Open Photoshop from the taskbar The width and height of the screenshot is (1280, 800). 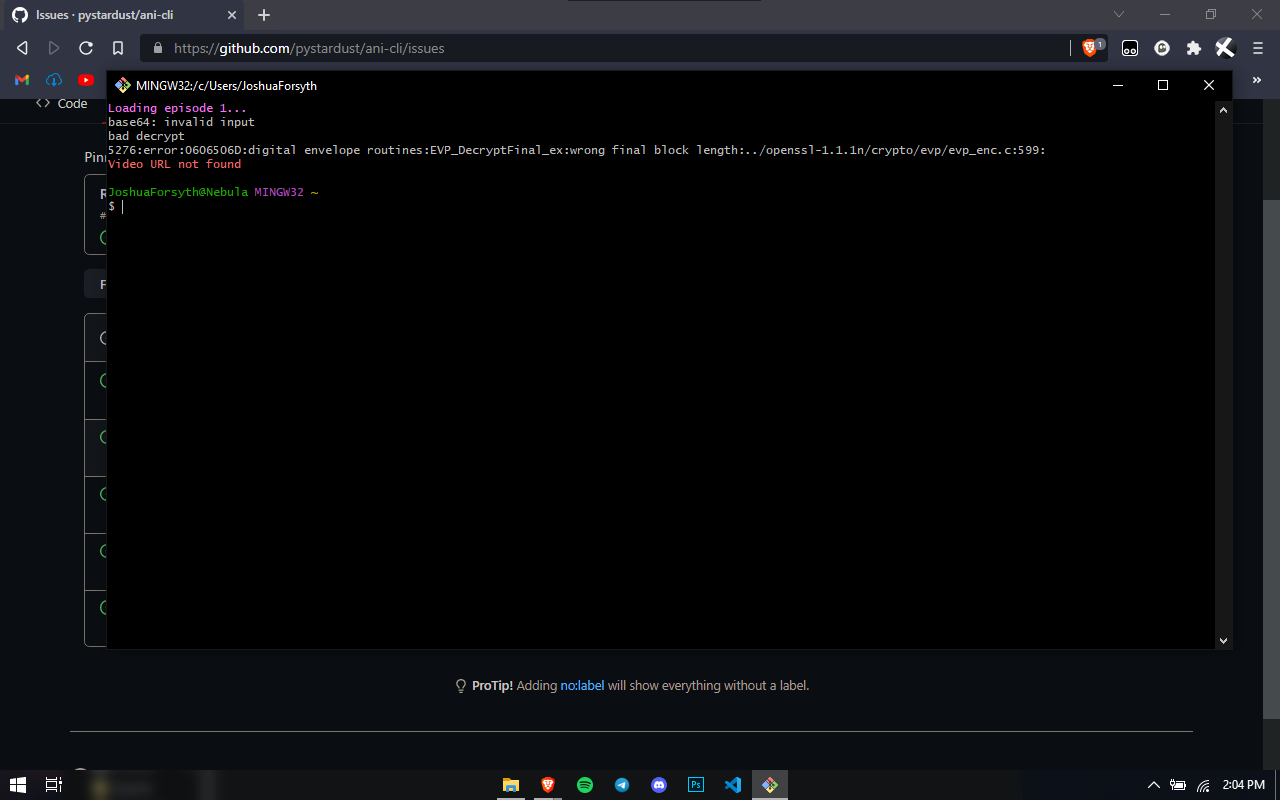[x=696, y=785]
